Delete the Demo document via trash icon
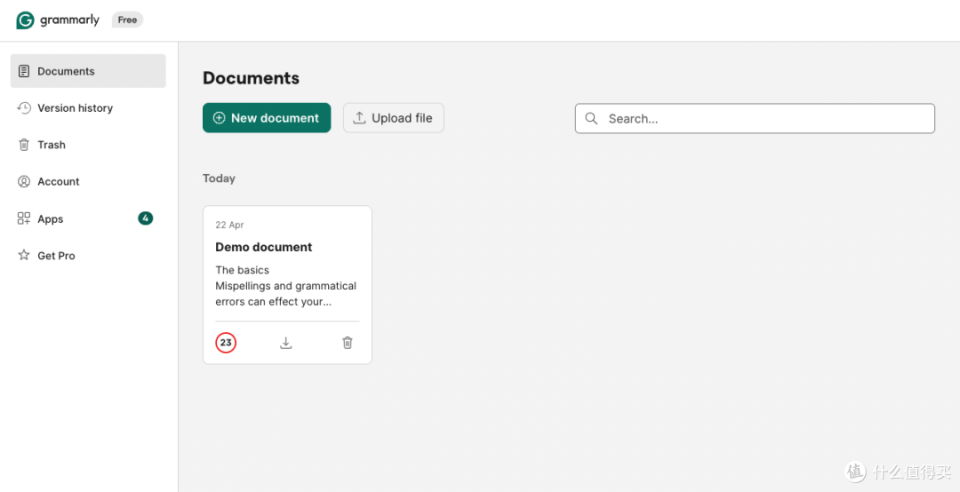This screenshot has height=492, width=960. [x=347, y=343]
